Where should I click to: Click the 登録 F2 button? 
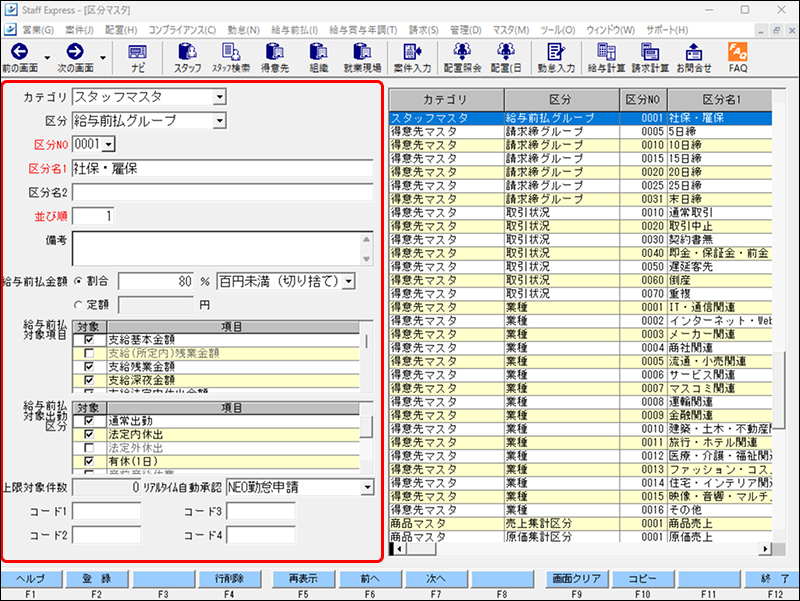tap(97, 579)
